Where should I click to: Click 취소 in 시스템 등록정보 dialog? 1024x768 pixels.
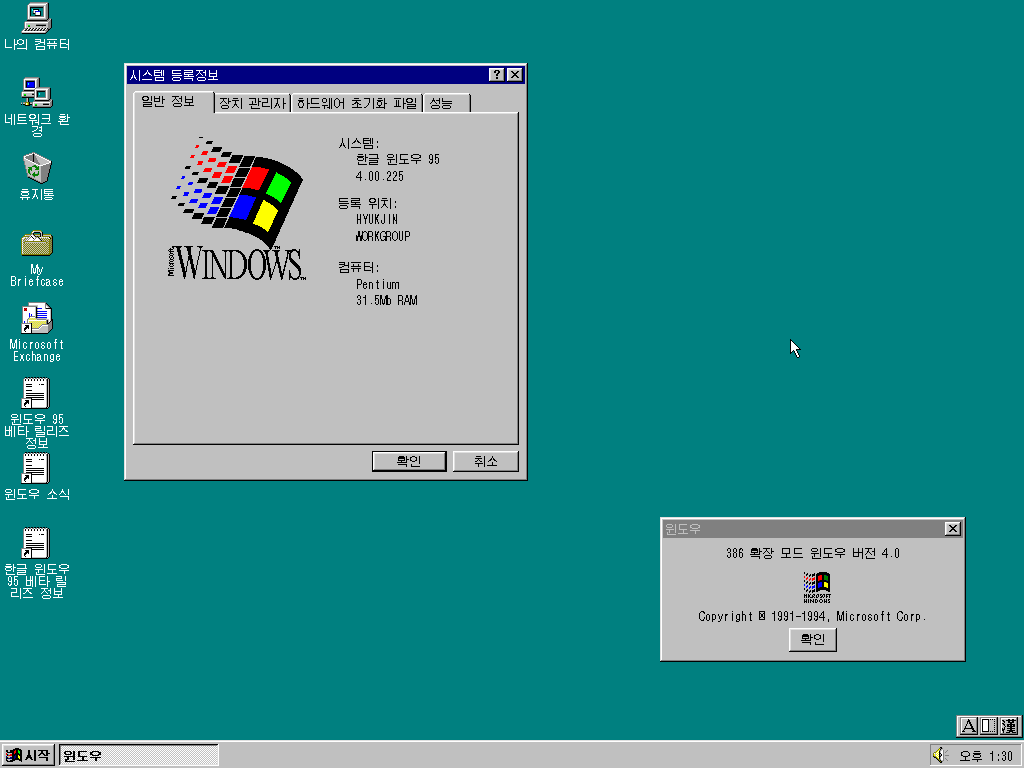486,461
